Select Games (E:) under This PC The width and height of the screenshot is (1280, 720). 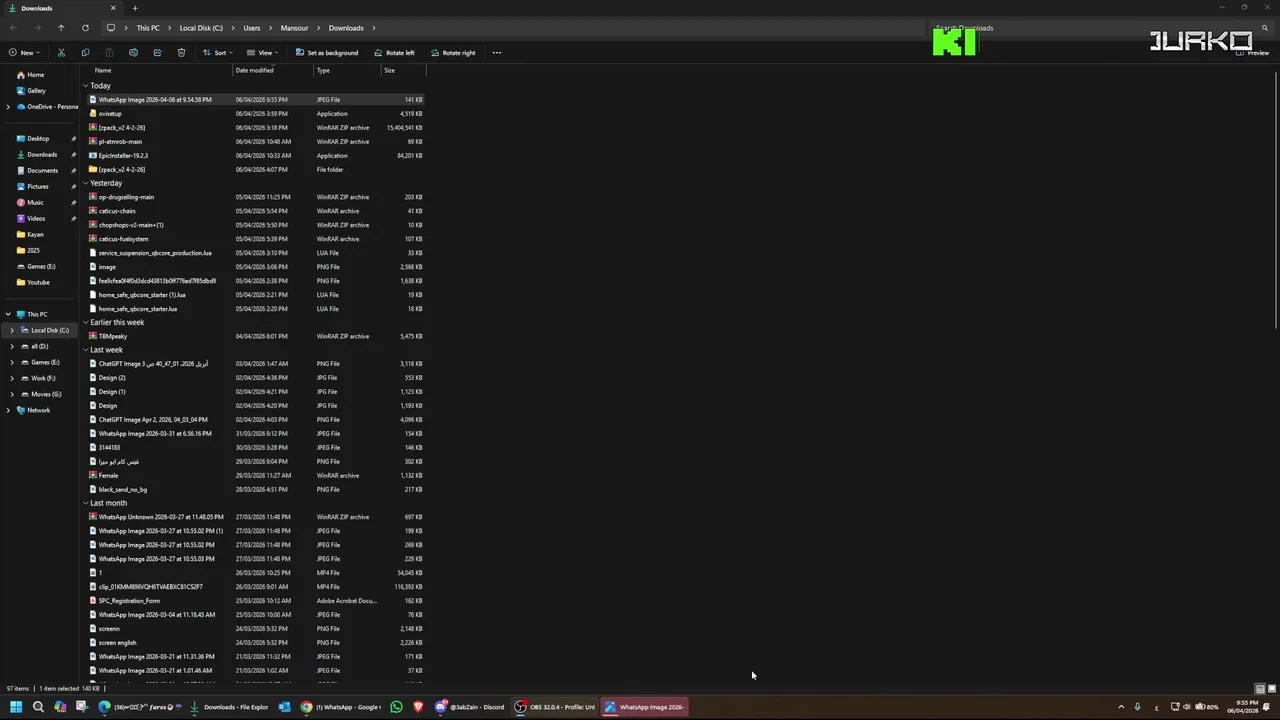click(x=45, y=362)
